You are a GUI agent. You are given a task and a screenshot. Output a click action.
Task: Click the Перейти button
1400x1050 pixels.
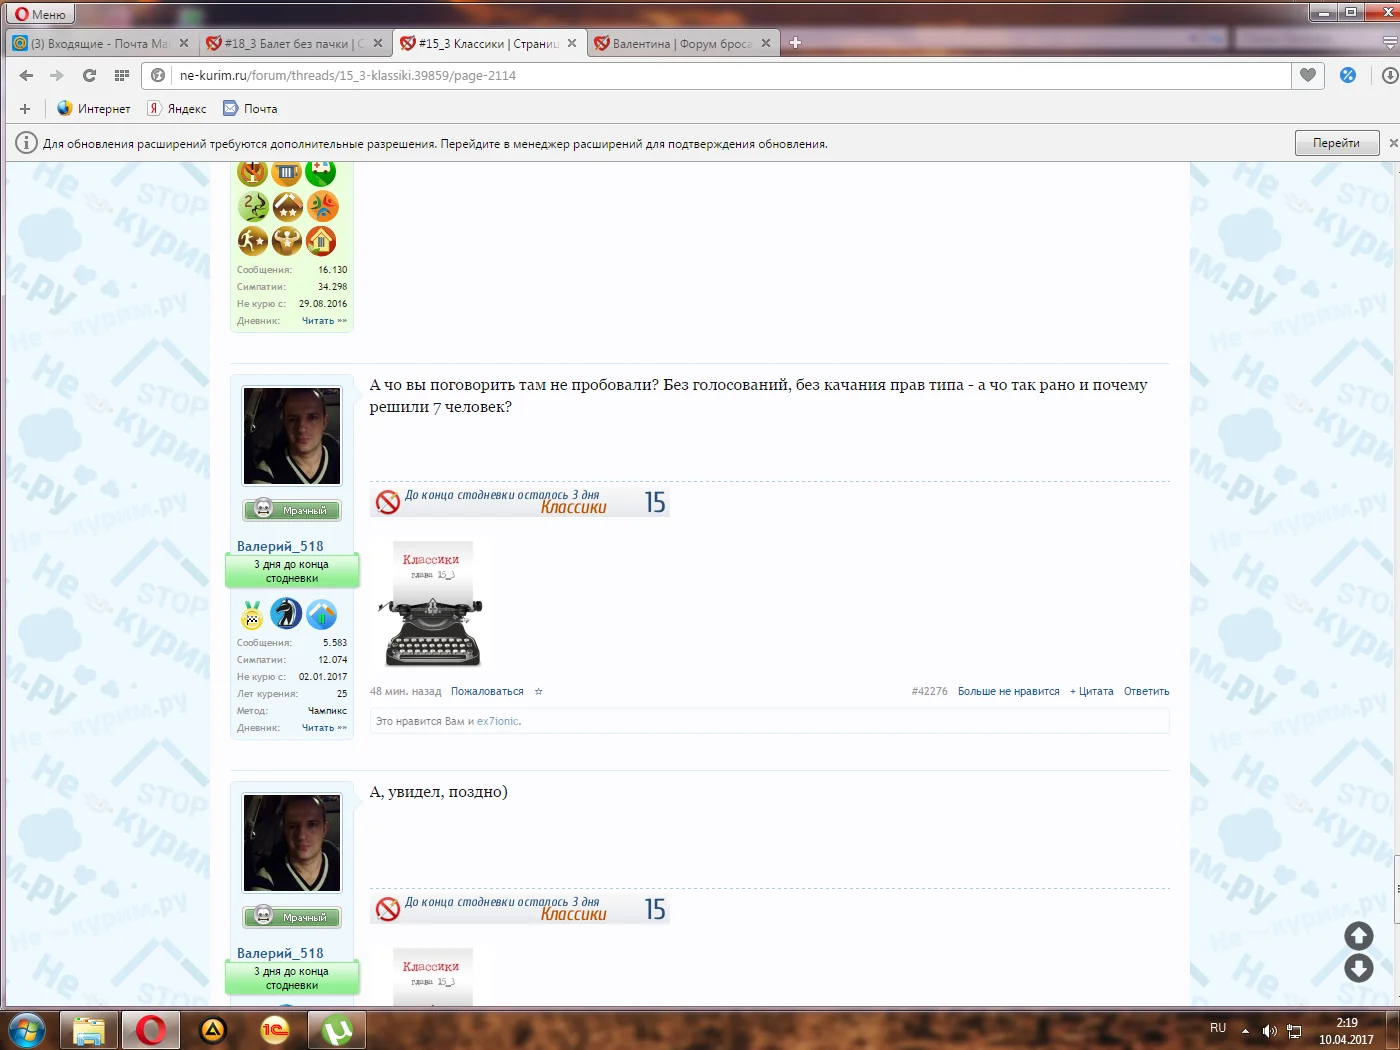1337,143
